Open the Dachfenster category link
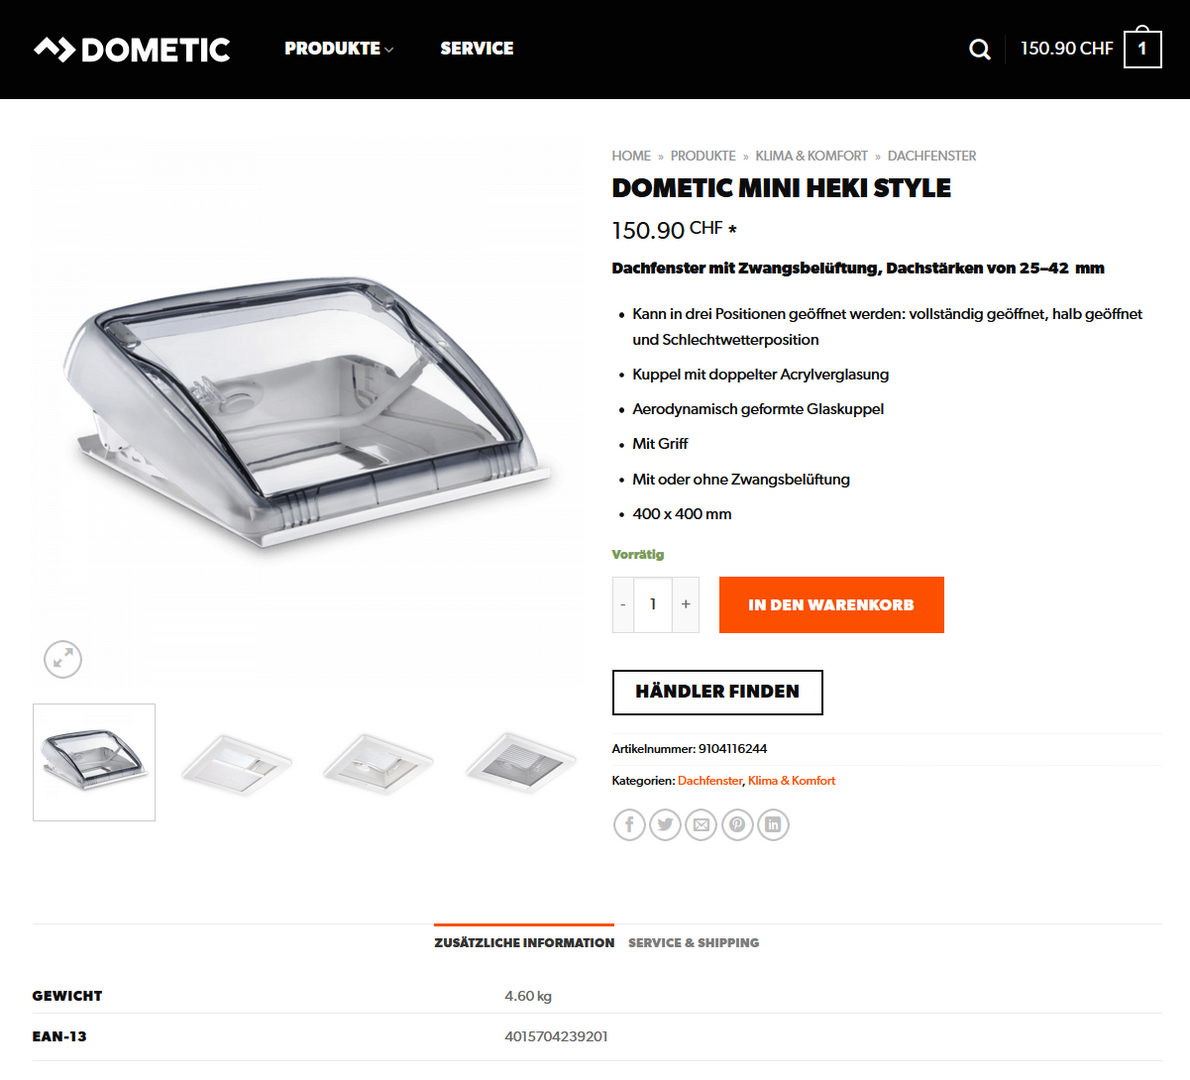The width and height of the screenshot is (1190, 1080). 710,780
